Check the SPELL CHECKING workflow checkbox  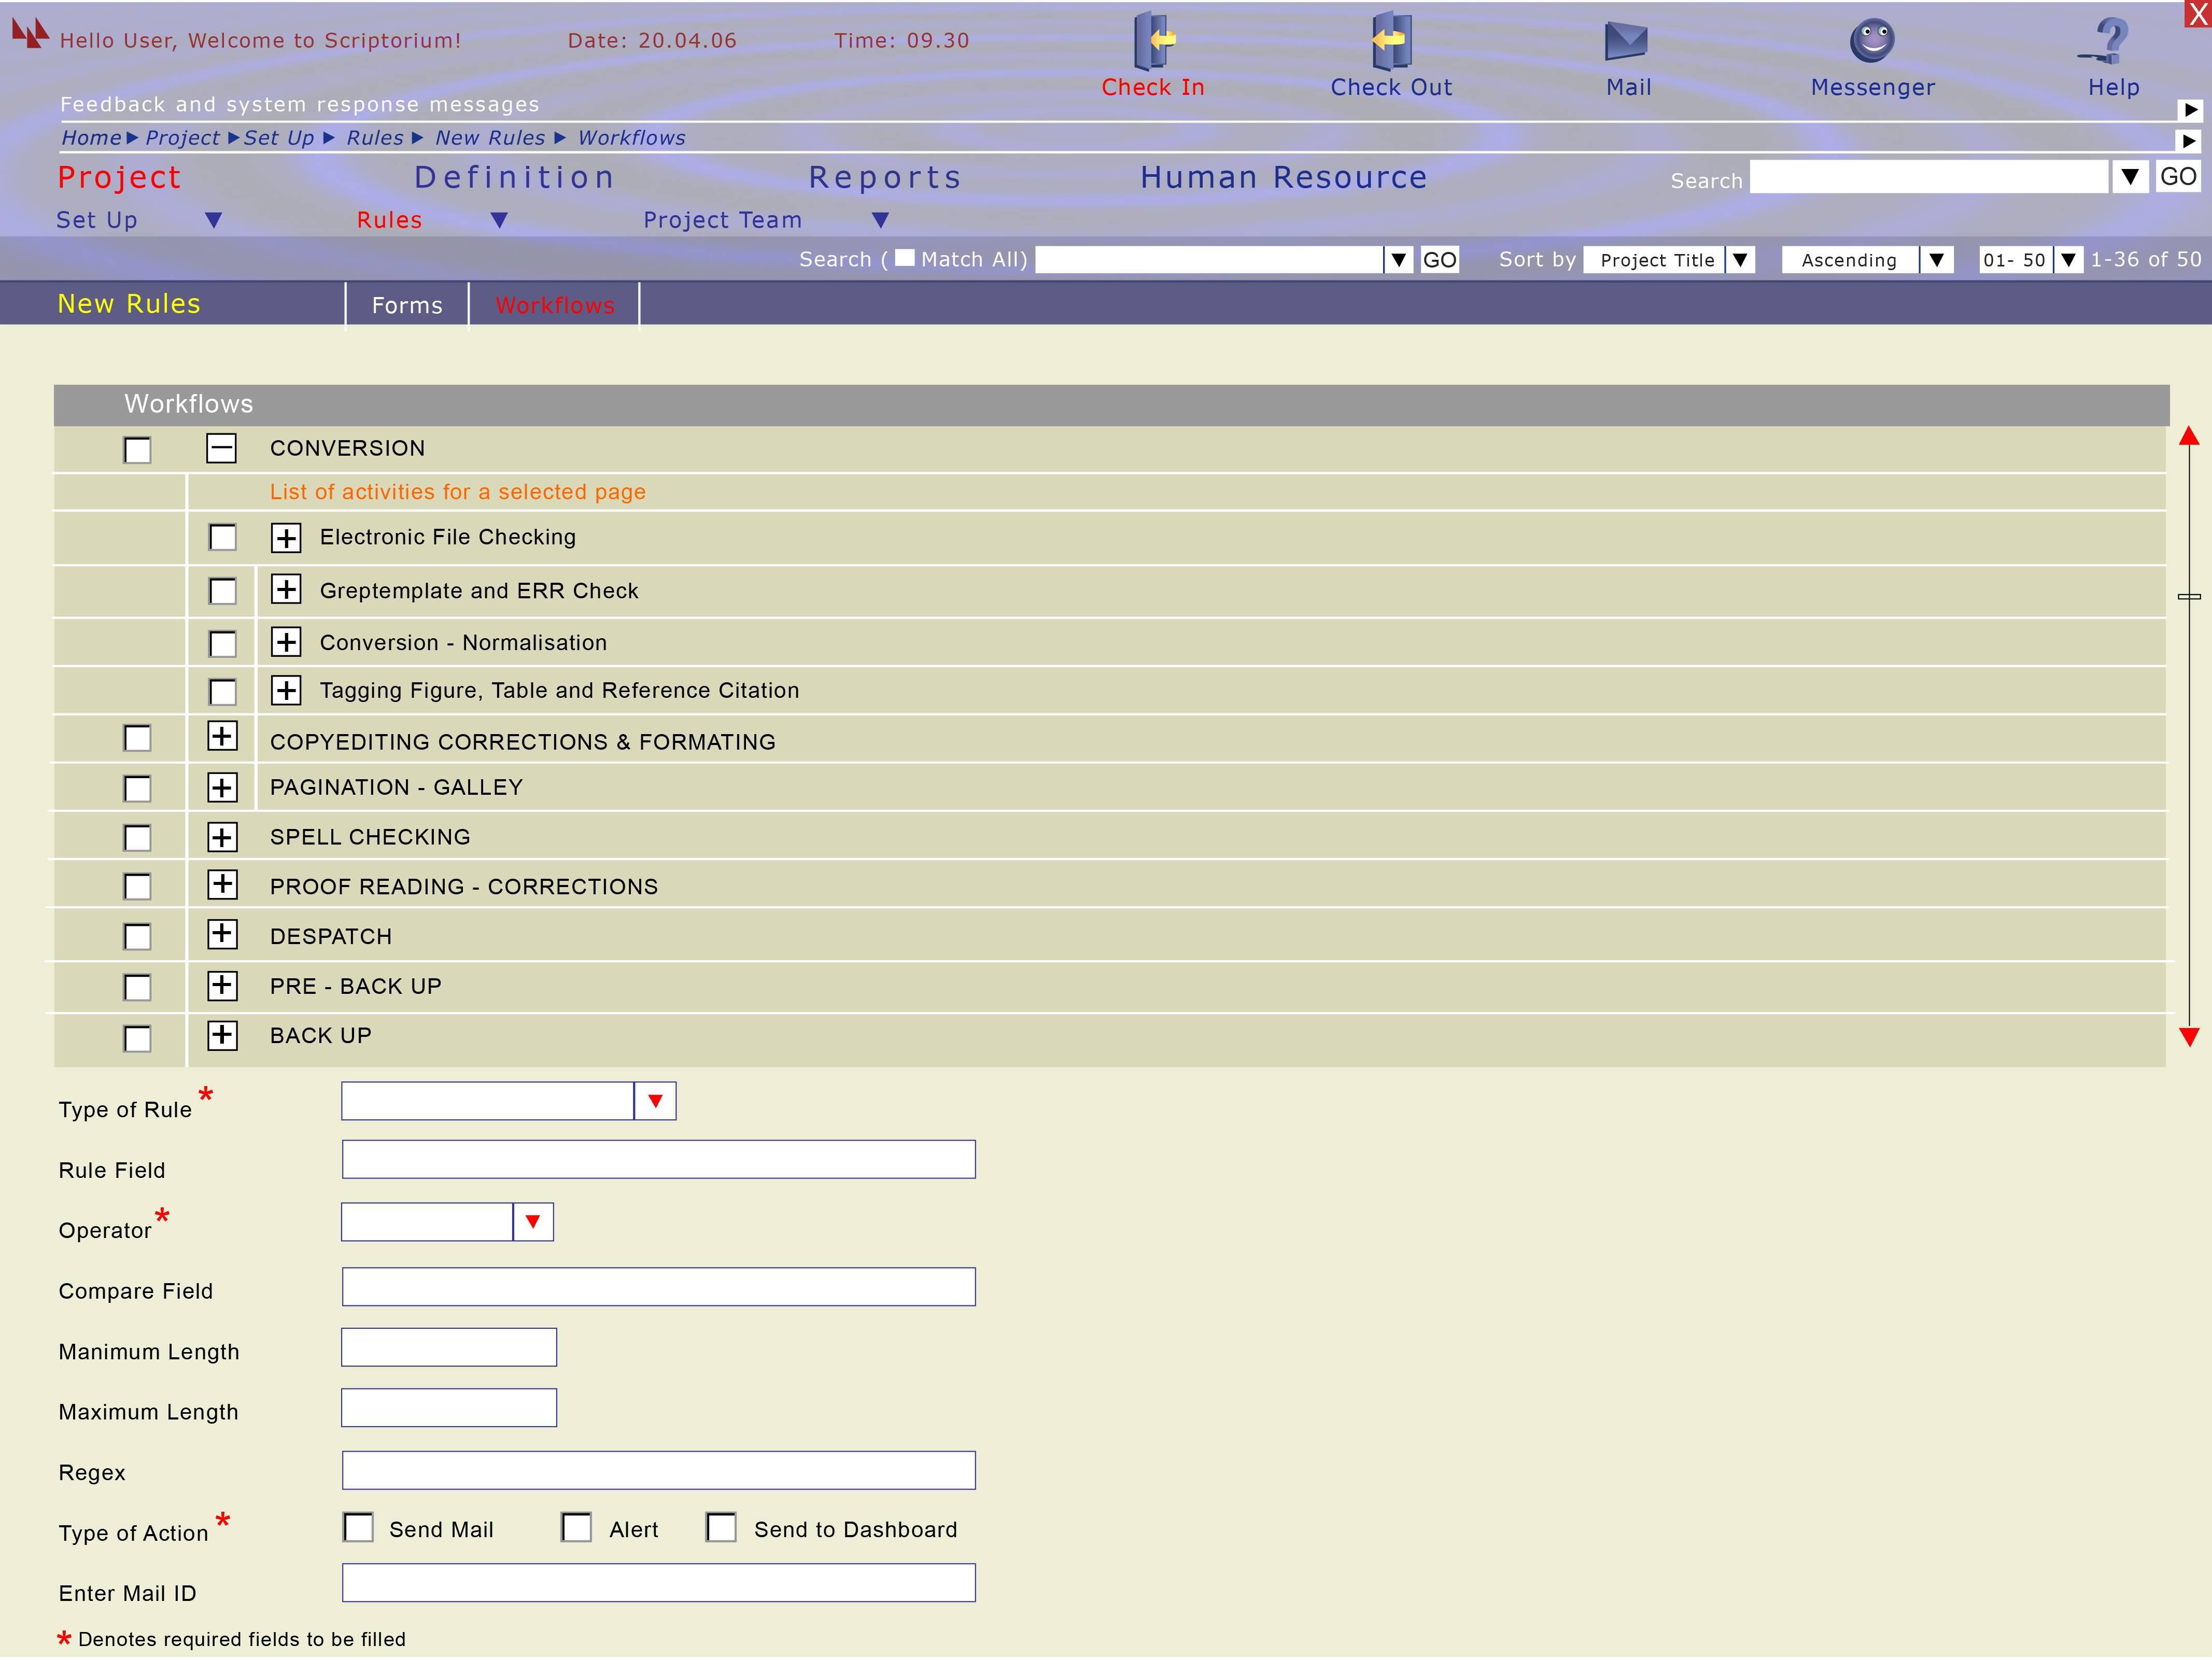[137, 838]
